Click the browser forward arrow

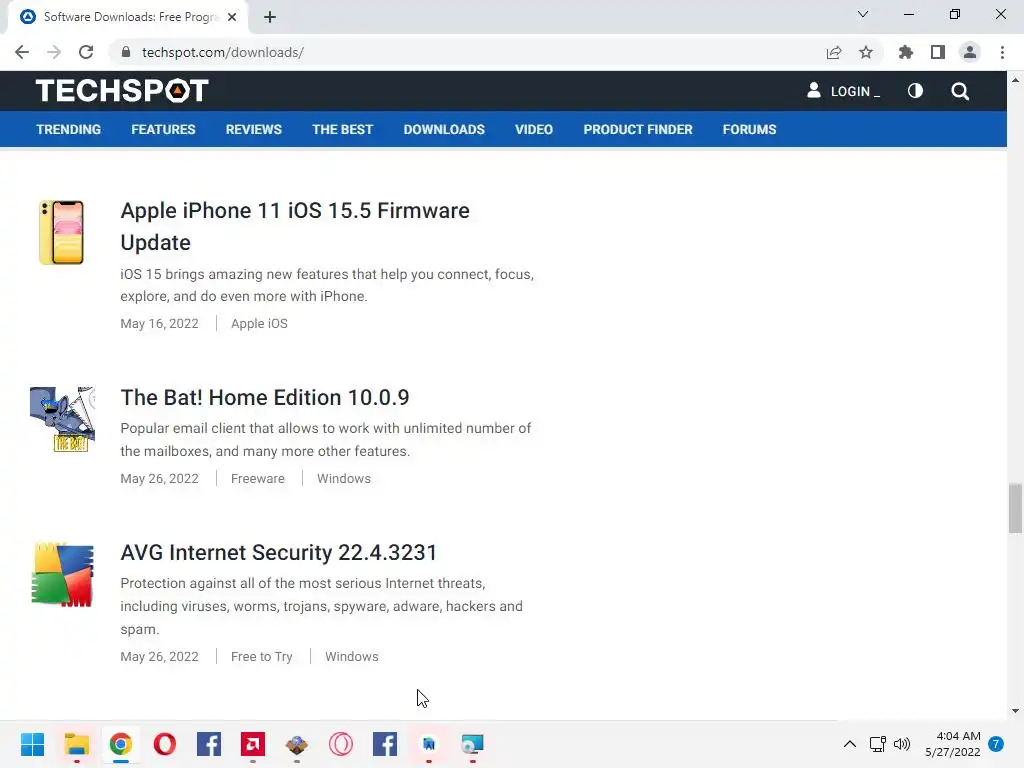click(x=54, y=52)
